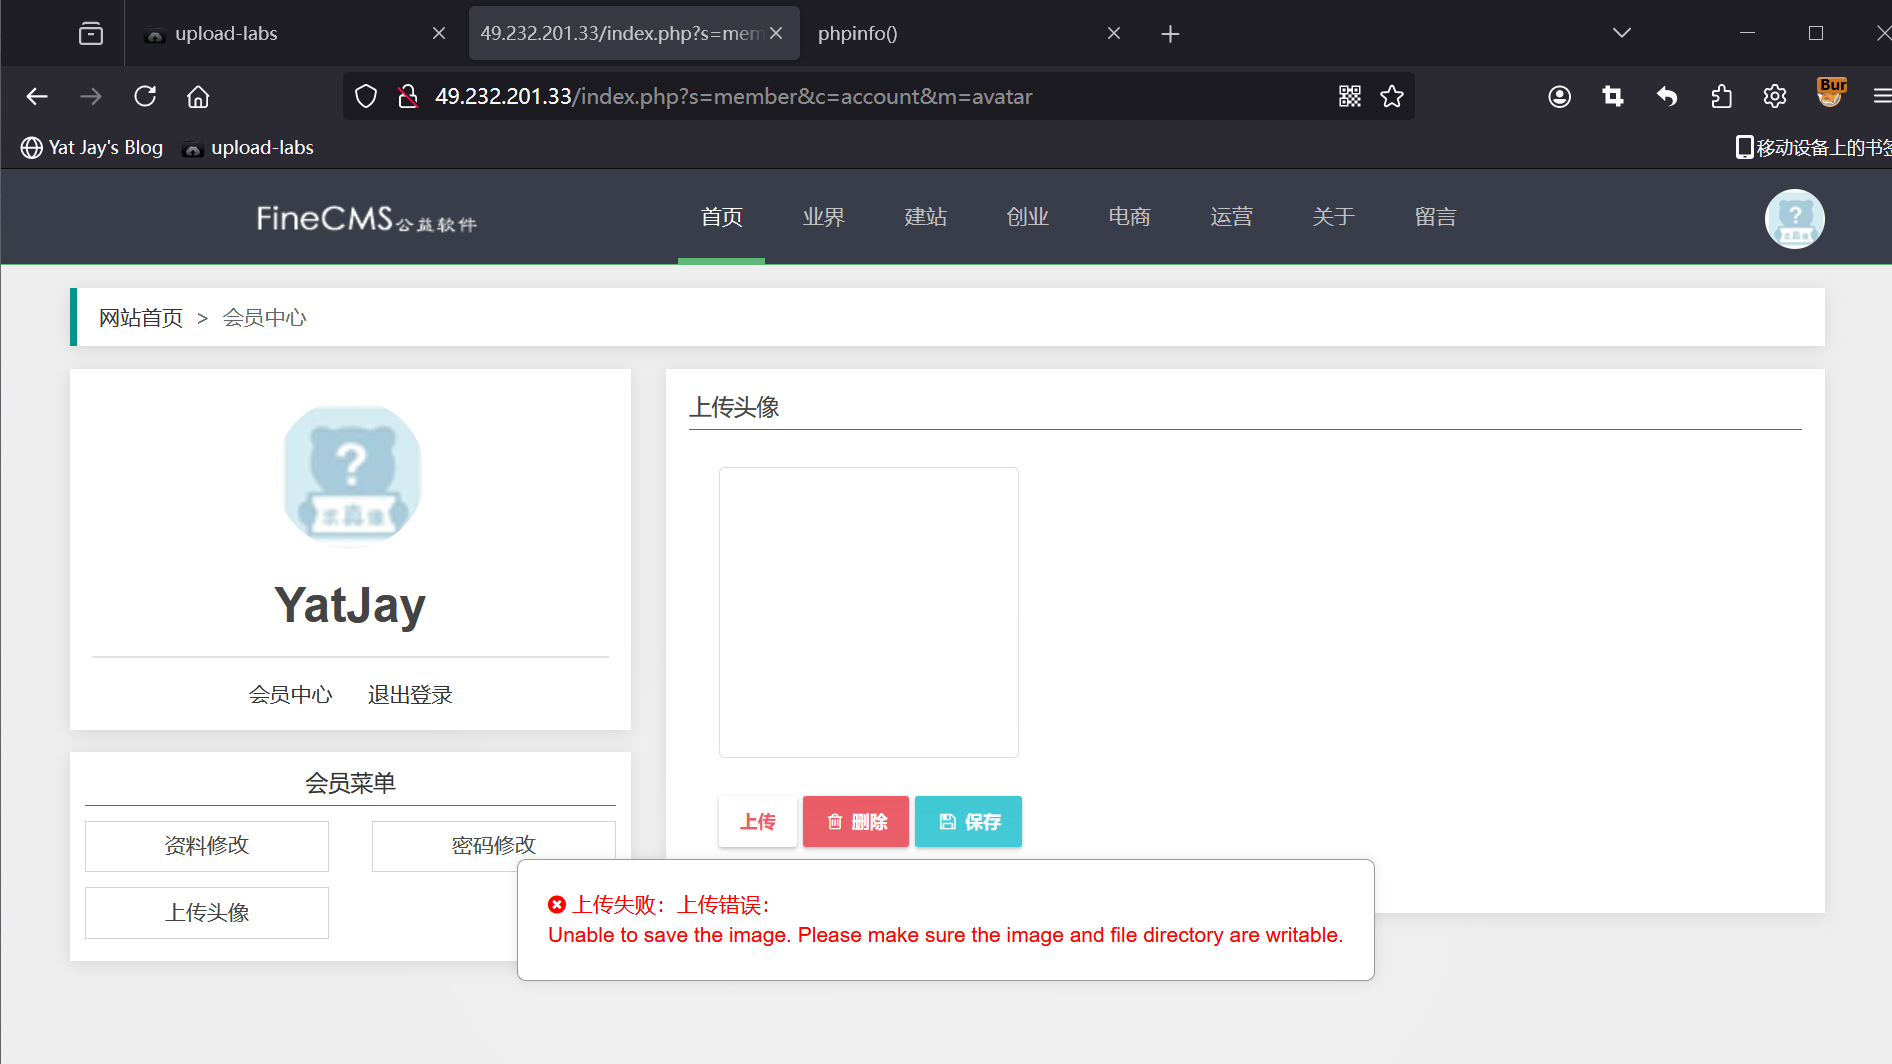The image size is (1892, 1064).
Task: Close the phpinfo() tab
Action: click(1113, 33)
